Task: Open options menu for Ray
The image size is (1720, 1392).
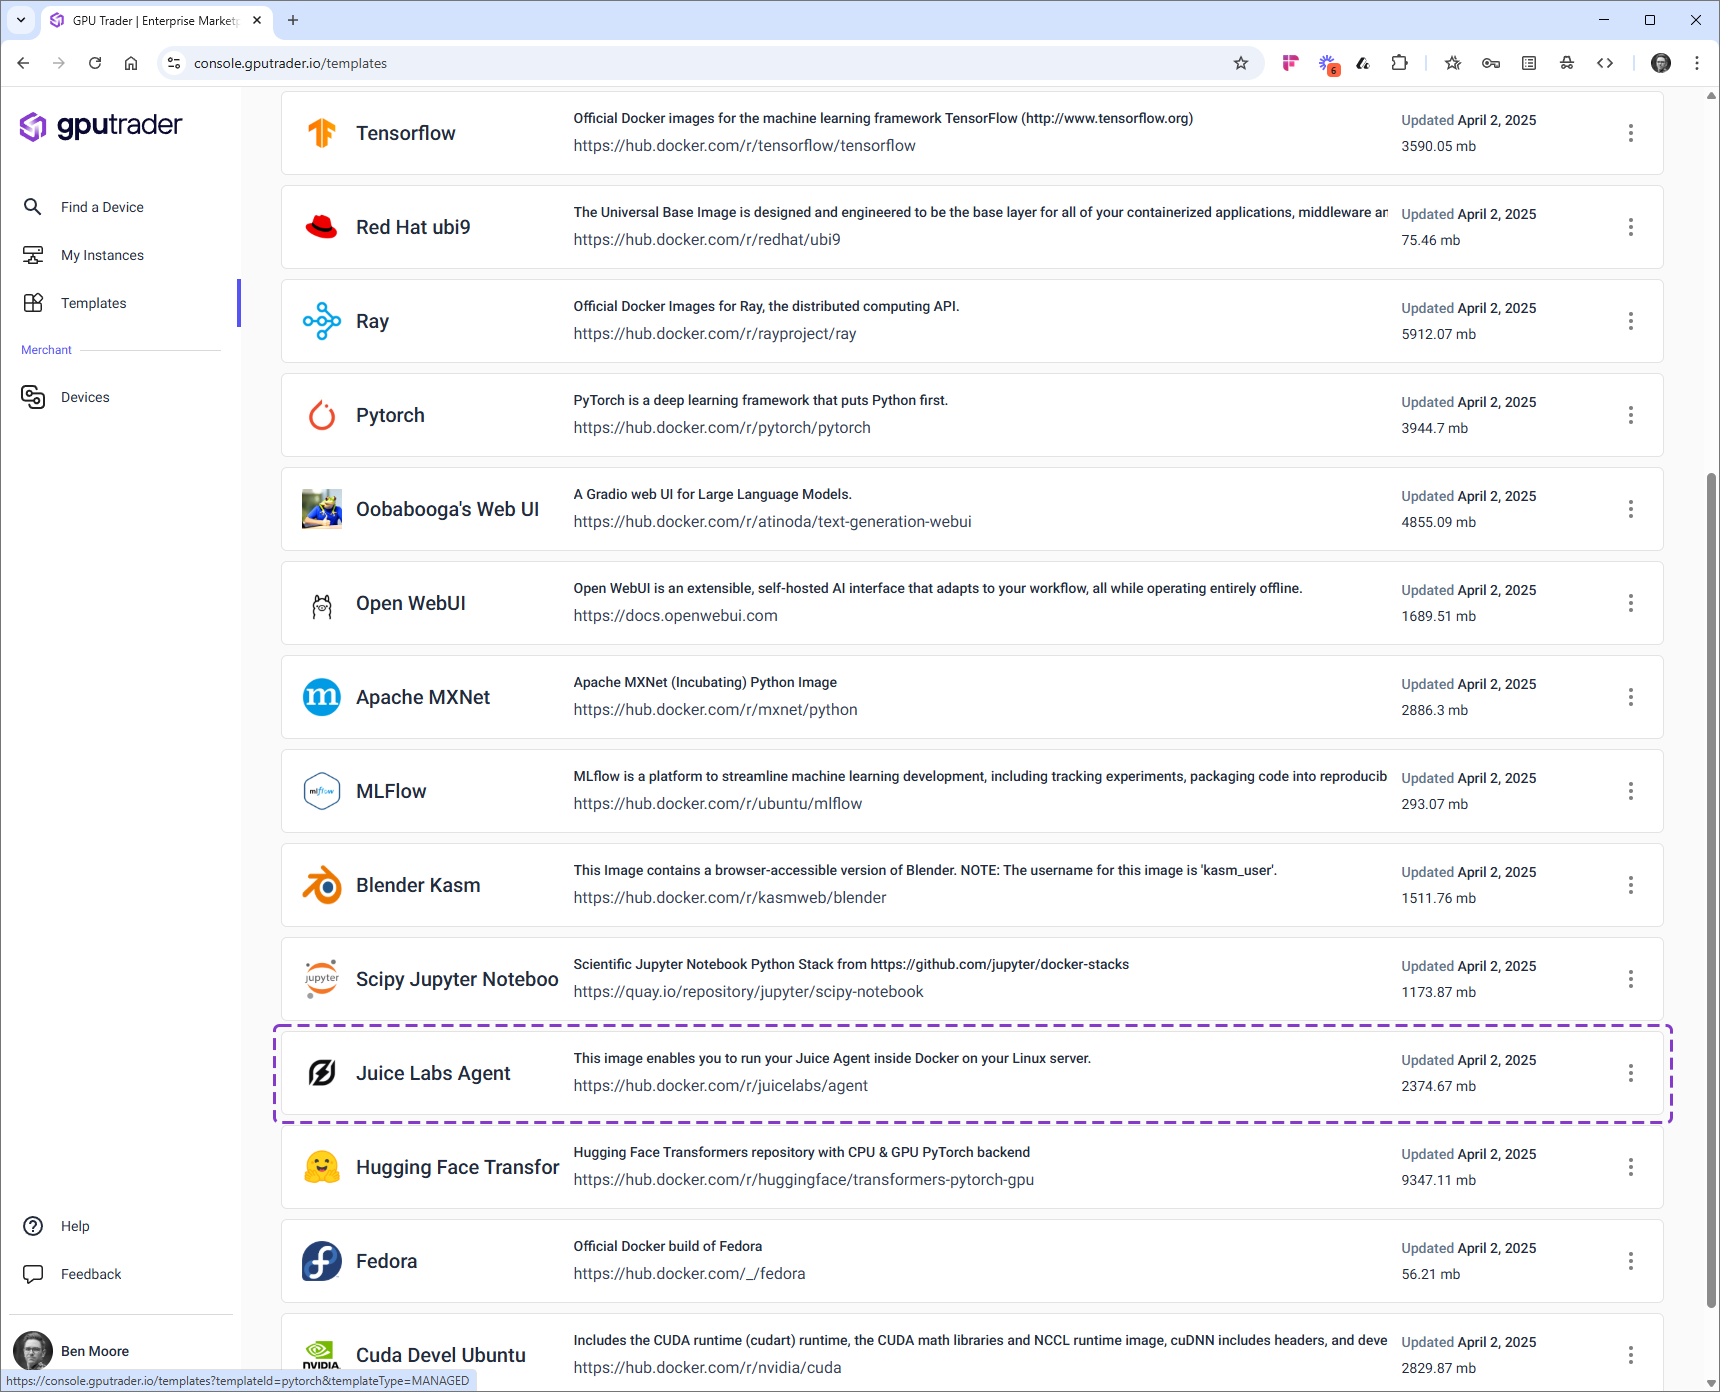Action: [1631, 321]
